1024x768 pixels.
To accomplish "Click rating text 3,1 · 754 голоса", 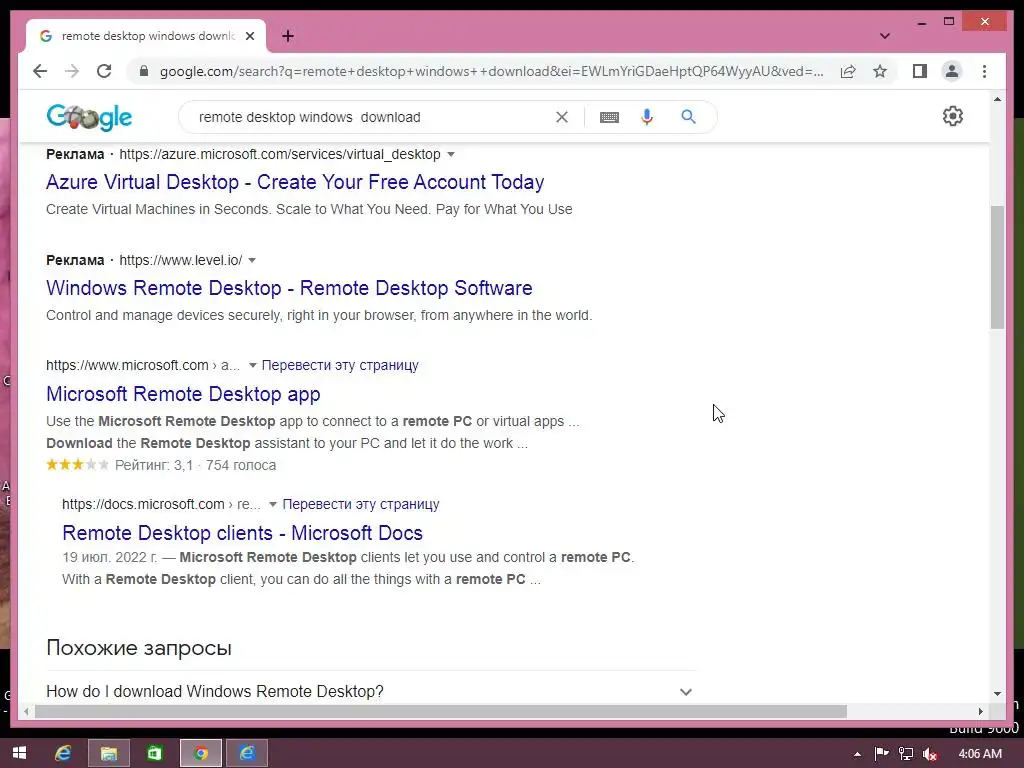I will tap(195, 466).
